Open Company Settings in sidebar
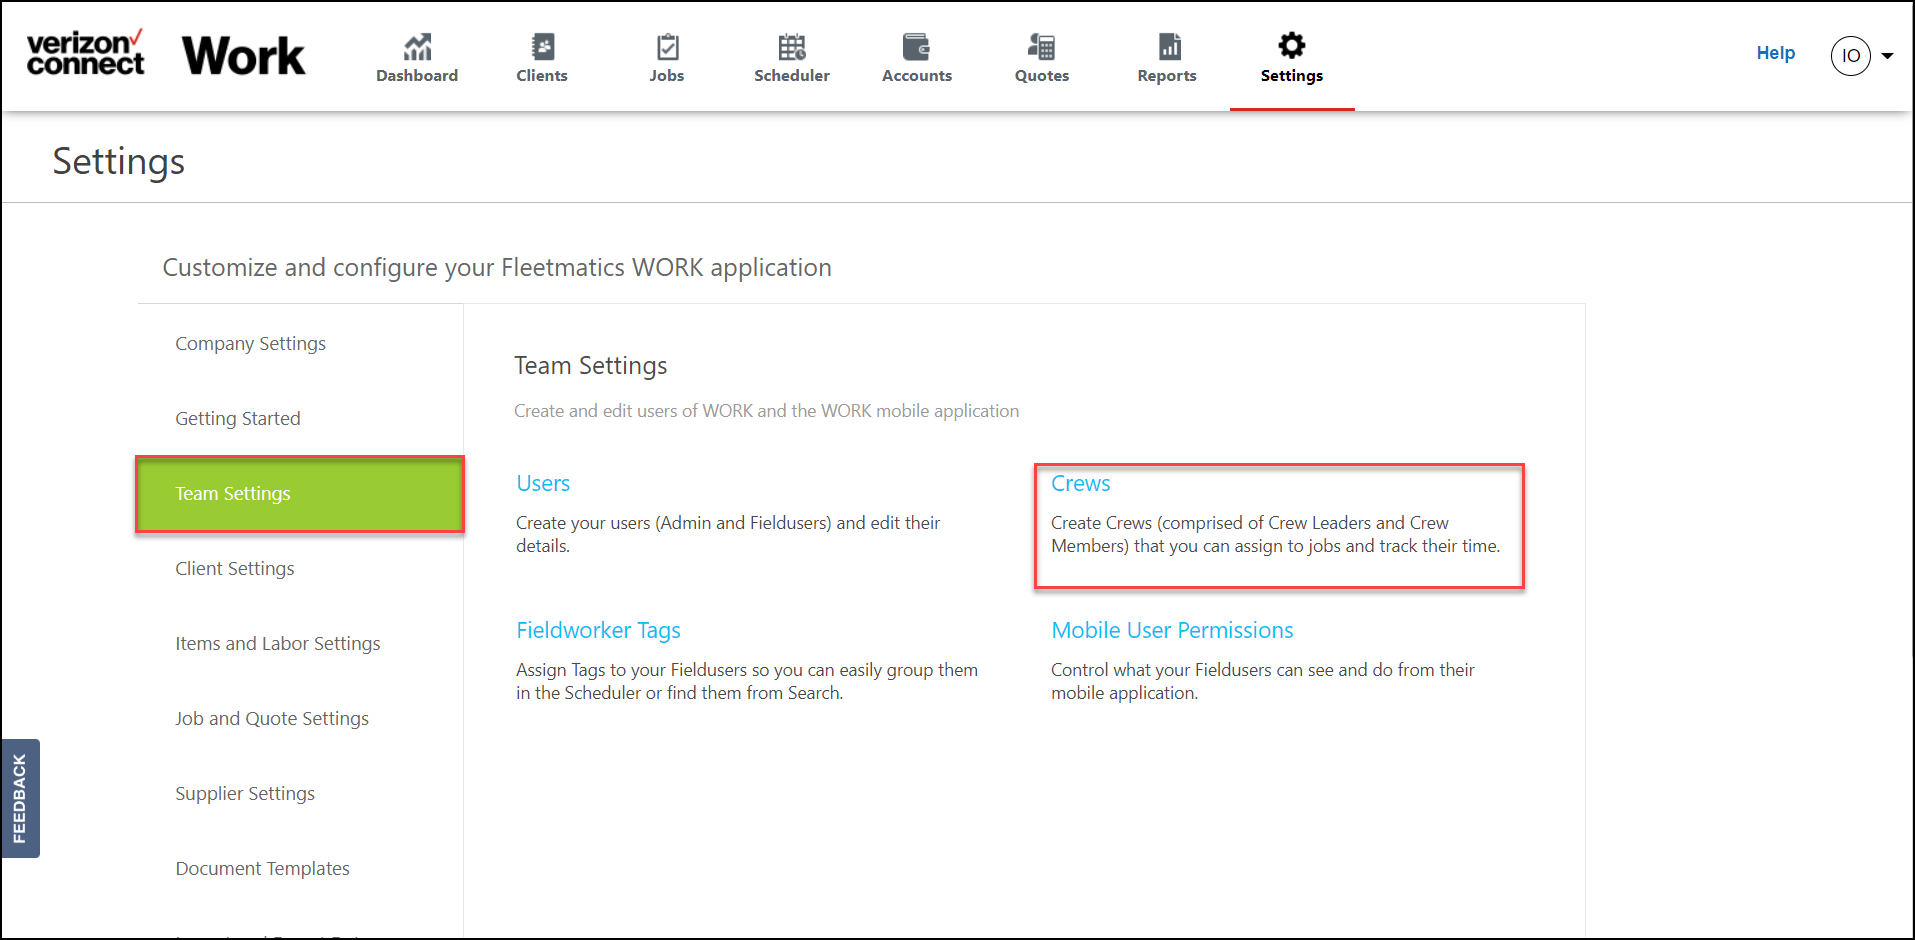Image resolution: width=1915 pixels, height=940 pixels. [x=251, y=343]
